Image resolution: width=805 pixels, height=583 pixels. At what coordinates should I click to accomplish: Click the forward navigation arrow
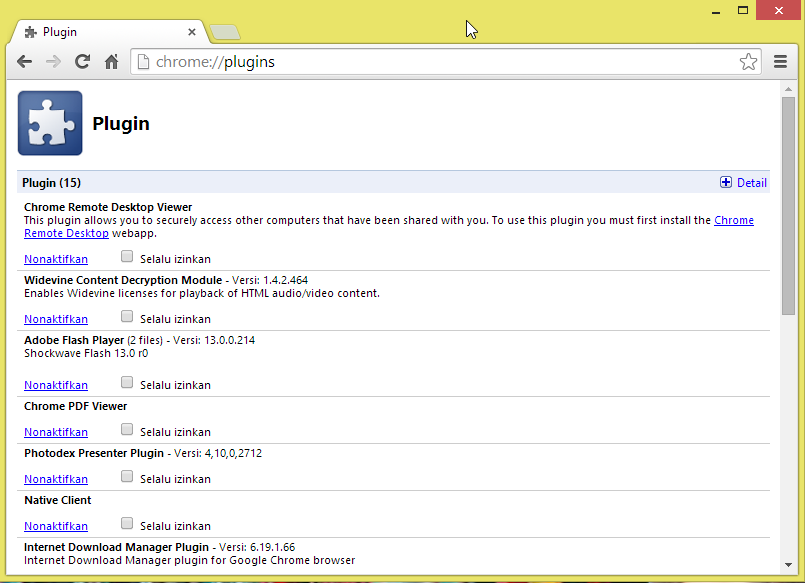click(x=53, y=62)
